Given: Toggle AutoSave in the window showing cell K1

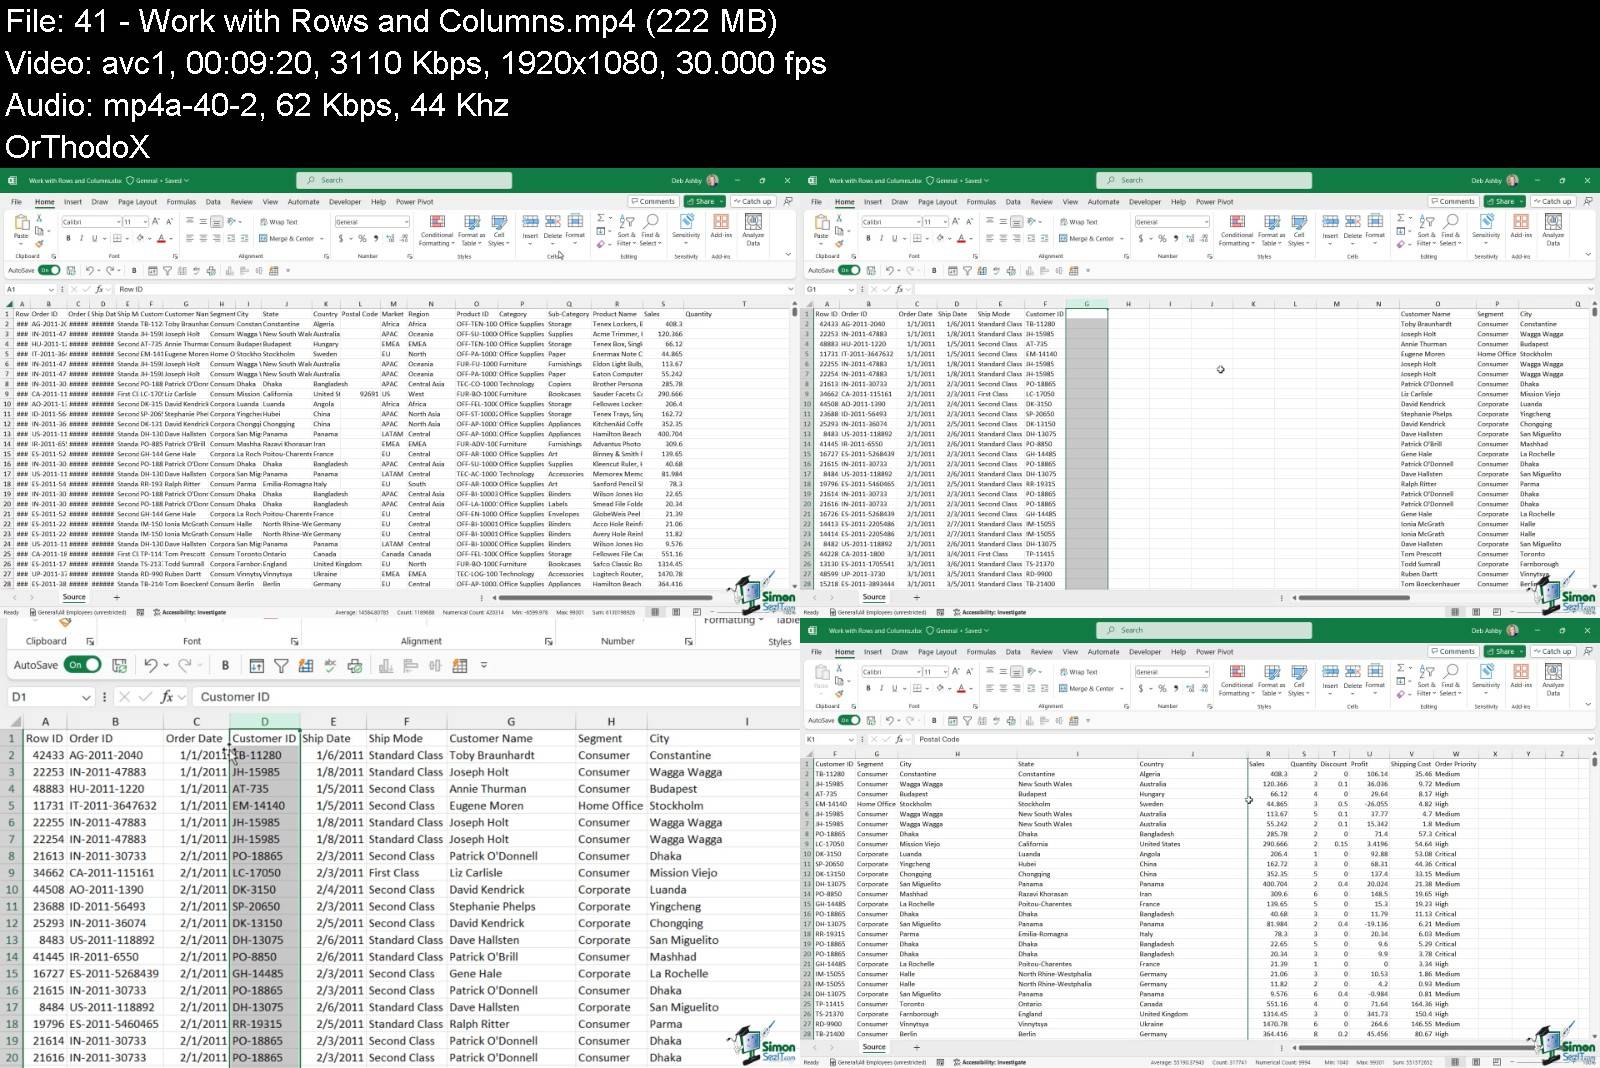Looking at the screenshot, I should coord(849,720).
